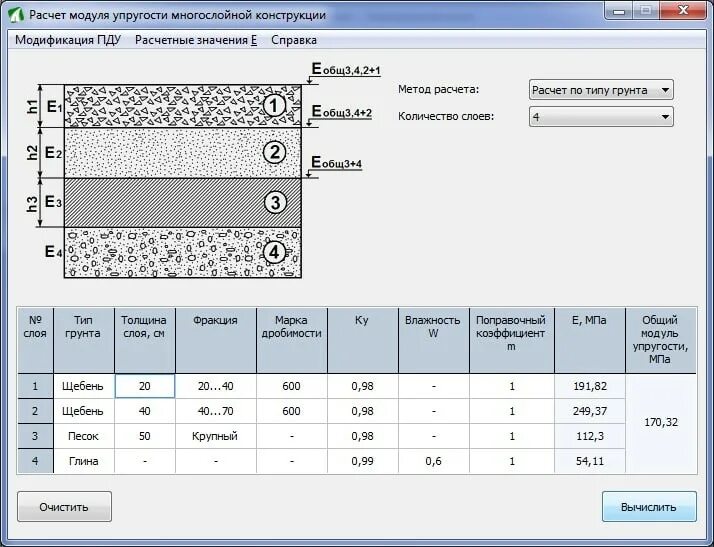Select the Глина soil type cell
Viewport: 714px width, 547px height.
click(83, 461)
